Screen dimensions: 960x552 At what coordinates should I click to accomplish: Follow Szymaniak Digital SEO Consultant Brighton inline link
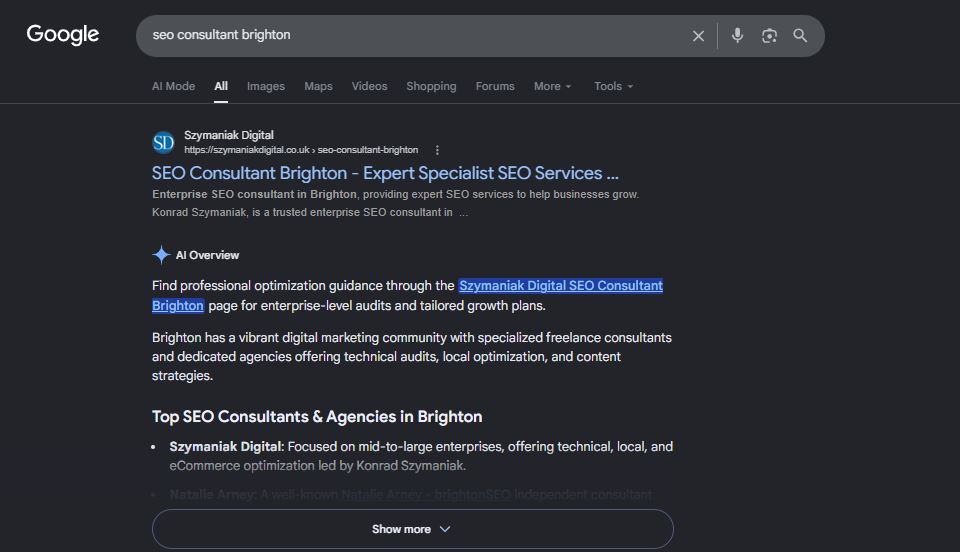pos(561,286)
